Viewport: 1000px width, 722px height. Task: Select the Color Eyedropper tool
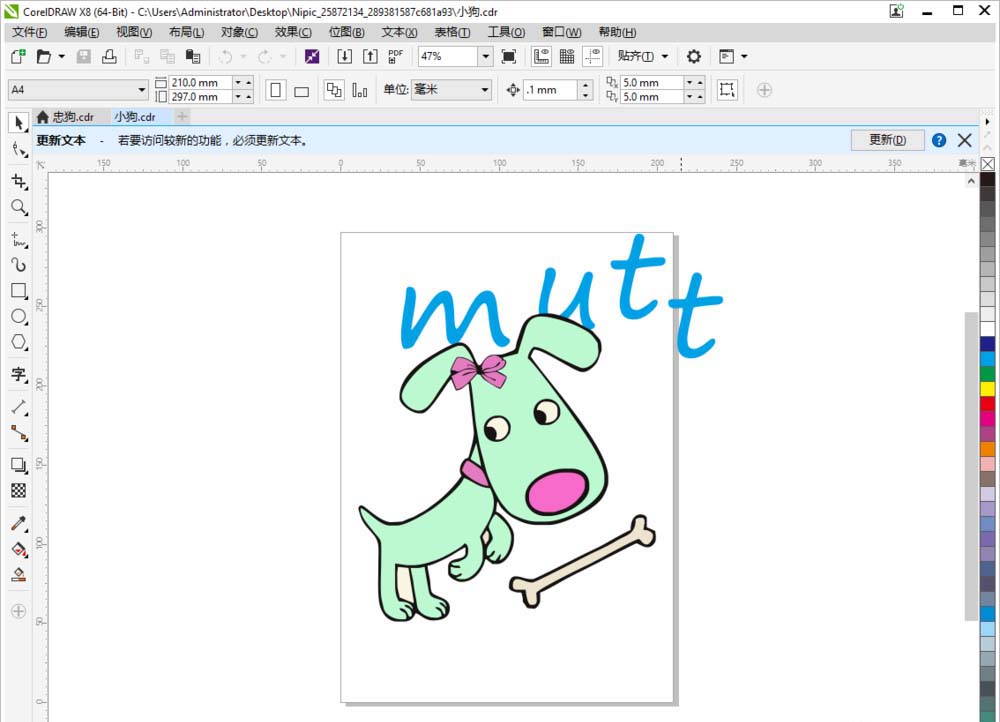click(18, 524)
